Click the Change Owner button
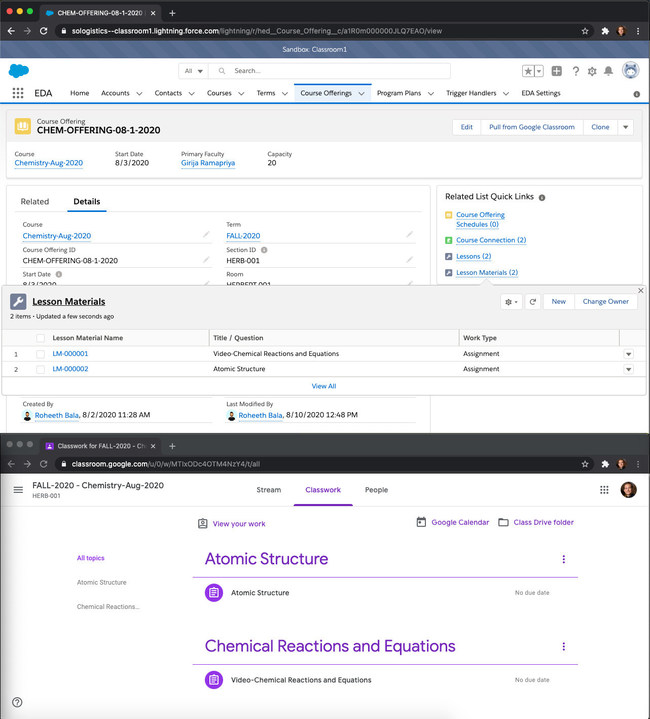The height and width of the screenshot is (719, 650). tap(606, 302)
